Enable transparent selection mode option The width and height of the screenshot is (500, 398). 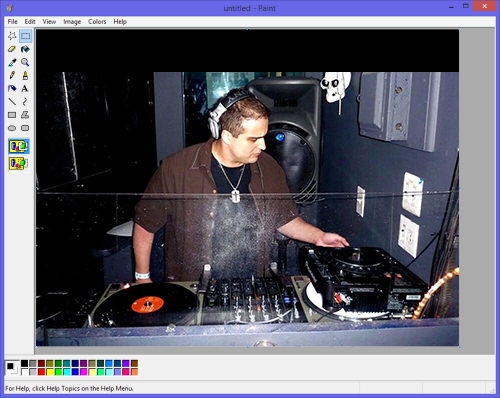[x=19, y=164]
